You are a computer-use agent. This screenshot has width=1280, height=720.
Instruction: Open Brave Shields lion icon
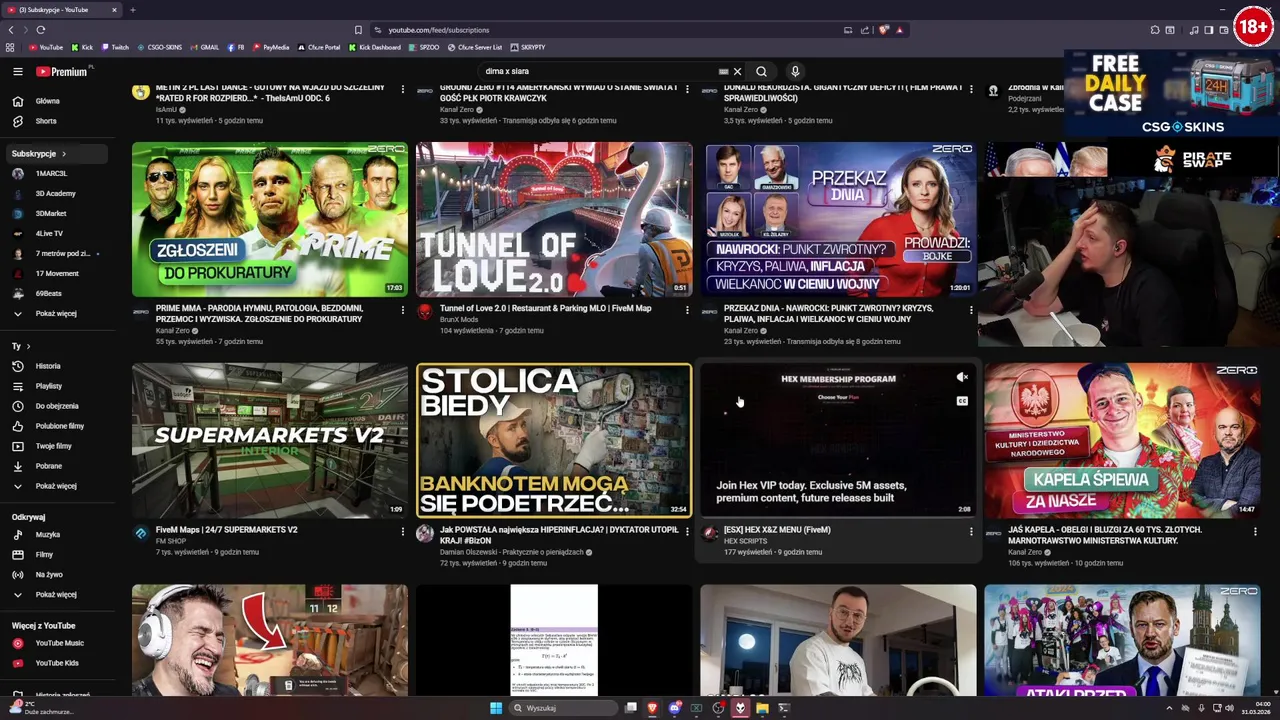883,30
